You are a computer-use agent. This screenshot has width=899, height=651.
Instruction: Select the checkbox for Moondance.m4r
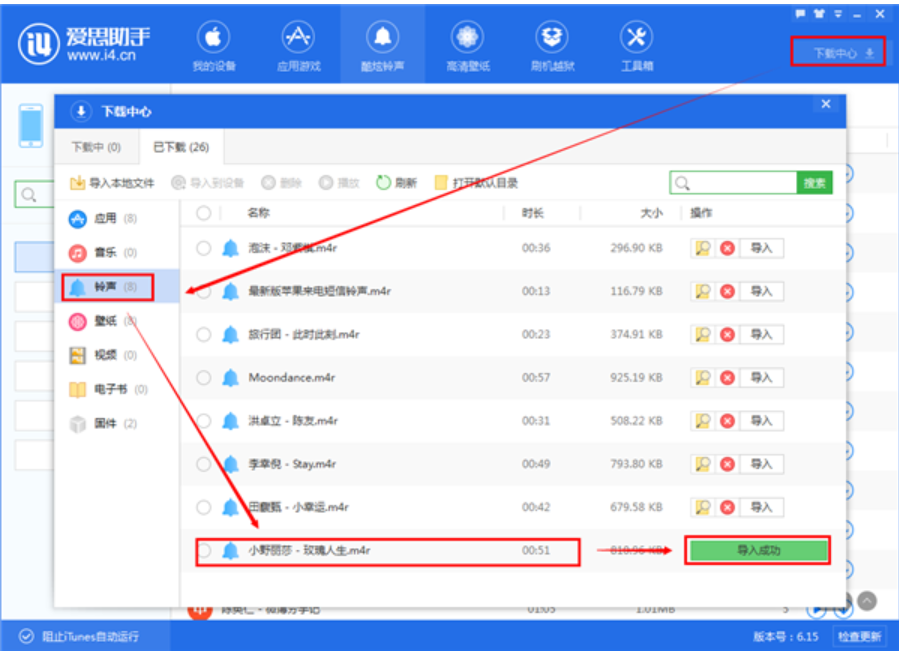(x=204, y=377)
